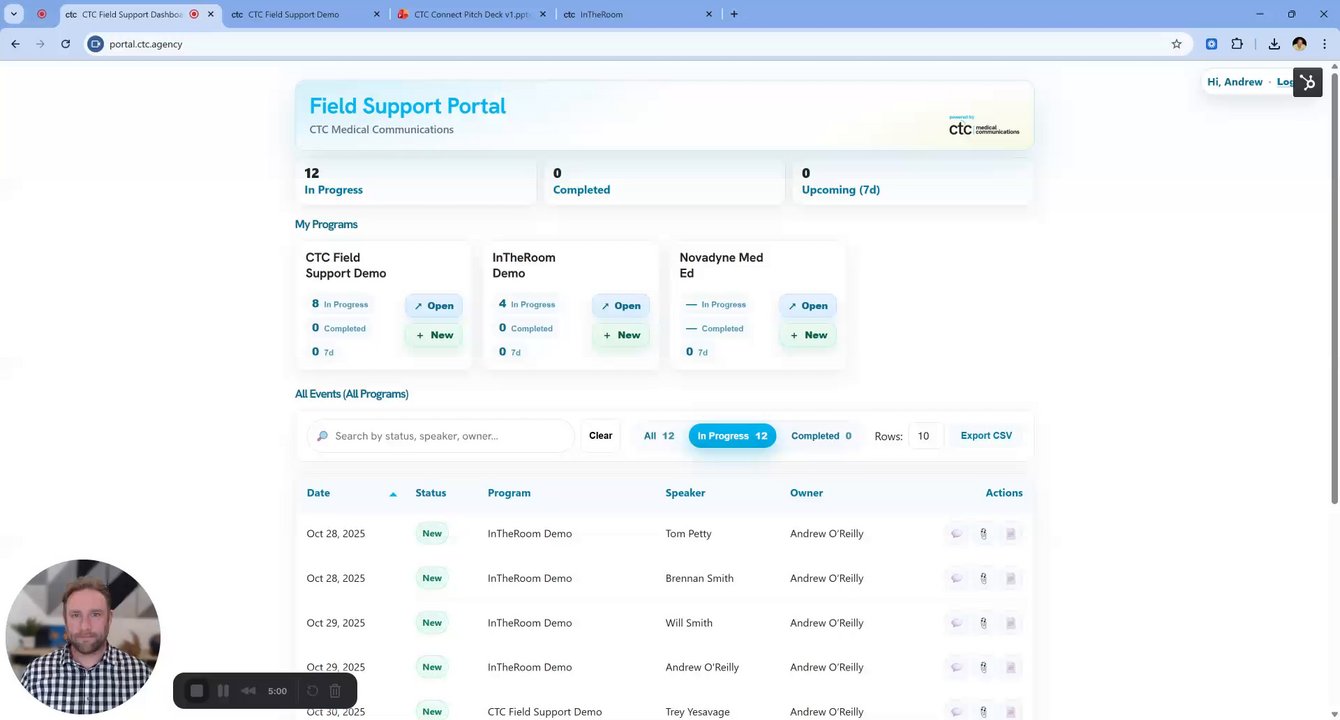
Task: Open the comment action for Brennan Smith's event
Action: point(956,578)
